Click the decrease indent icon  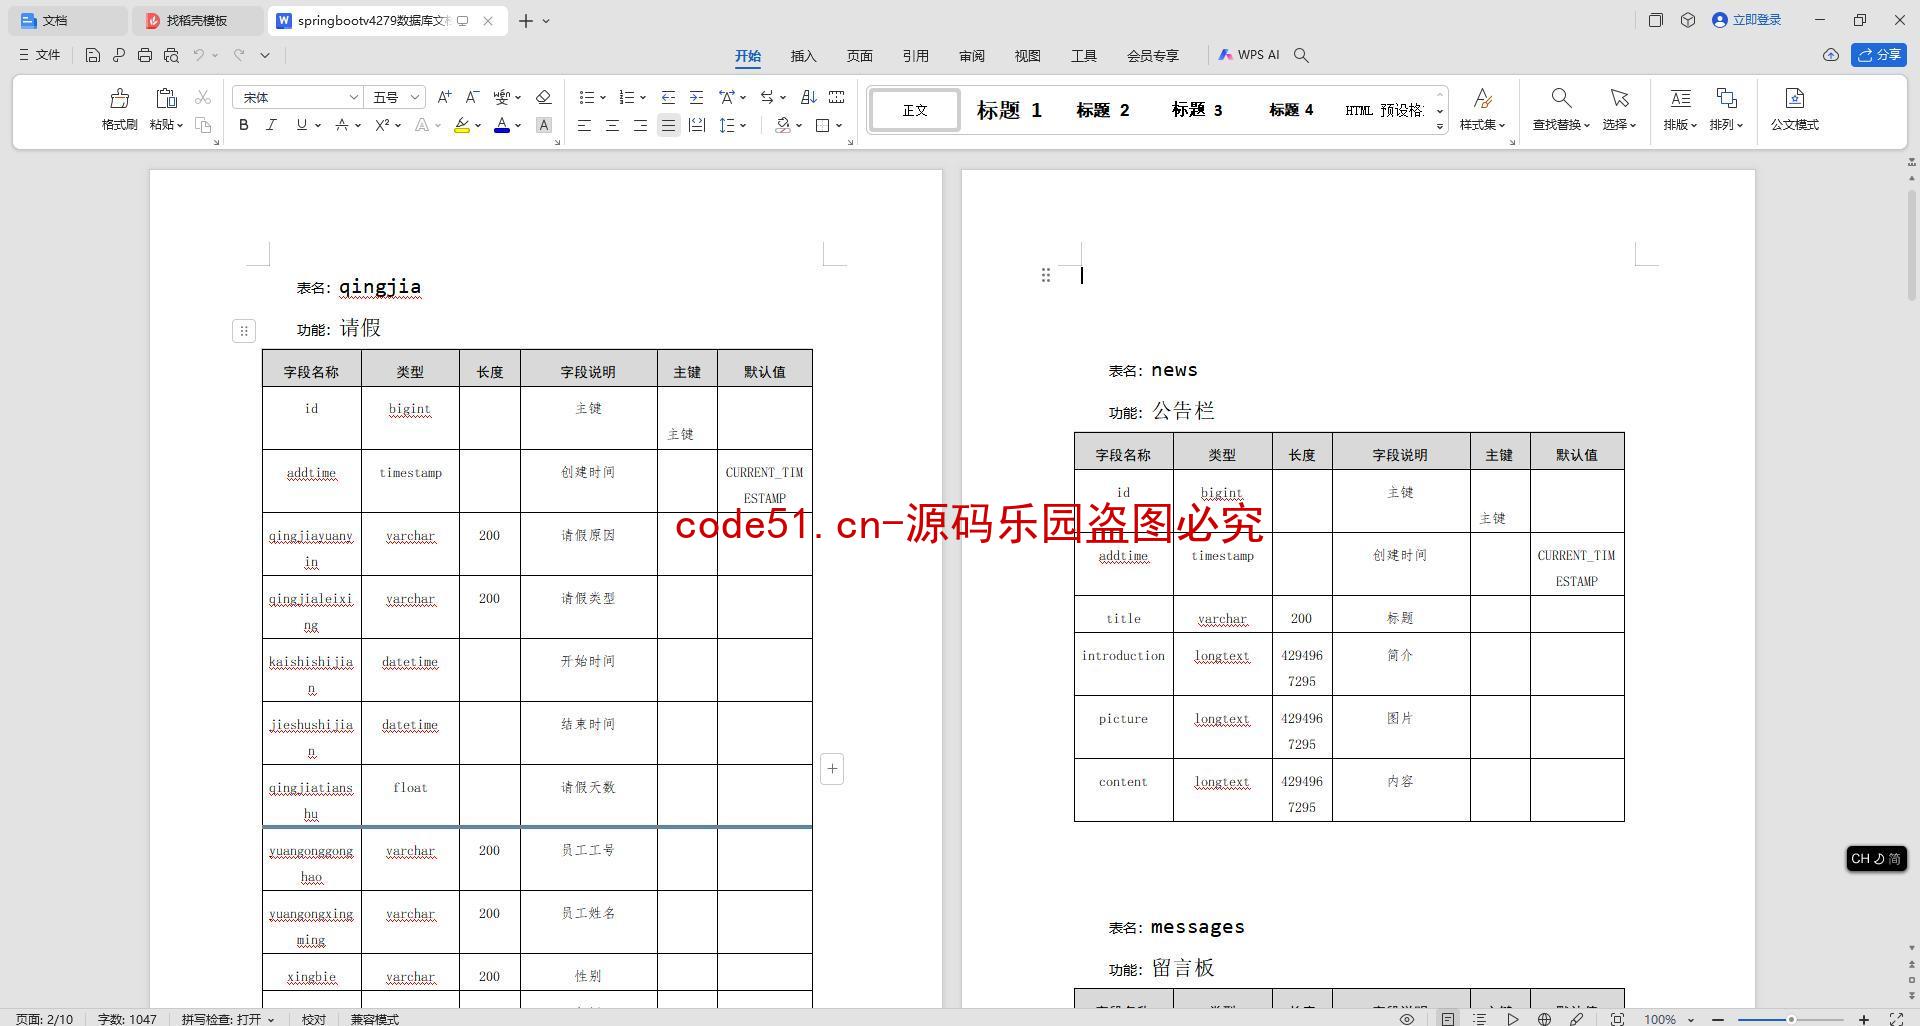pos(668,97)
